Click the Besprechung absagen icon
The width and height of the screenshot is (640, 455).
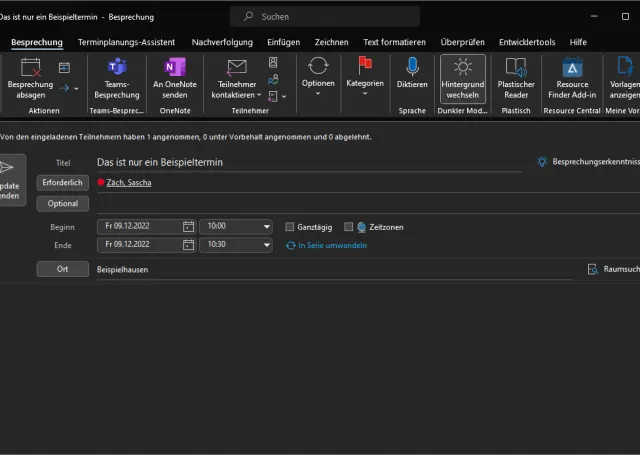pyautogui.click(x=29, y=68)
